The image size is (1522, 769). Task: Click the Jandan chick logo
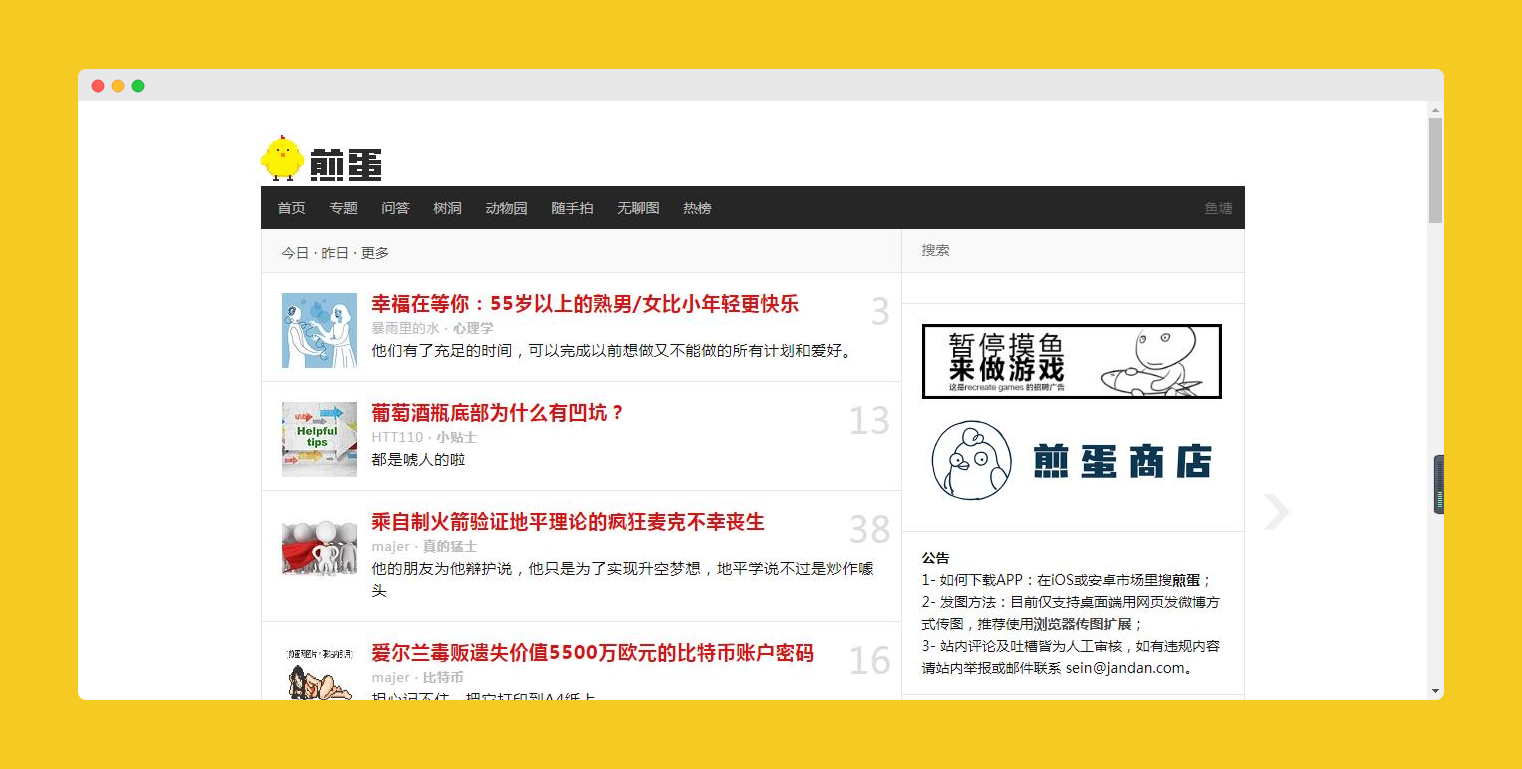[283, 157]
